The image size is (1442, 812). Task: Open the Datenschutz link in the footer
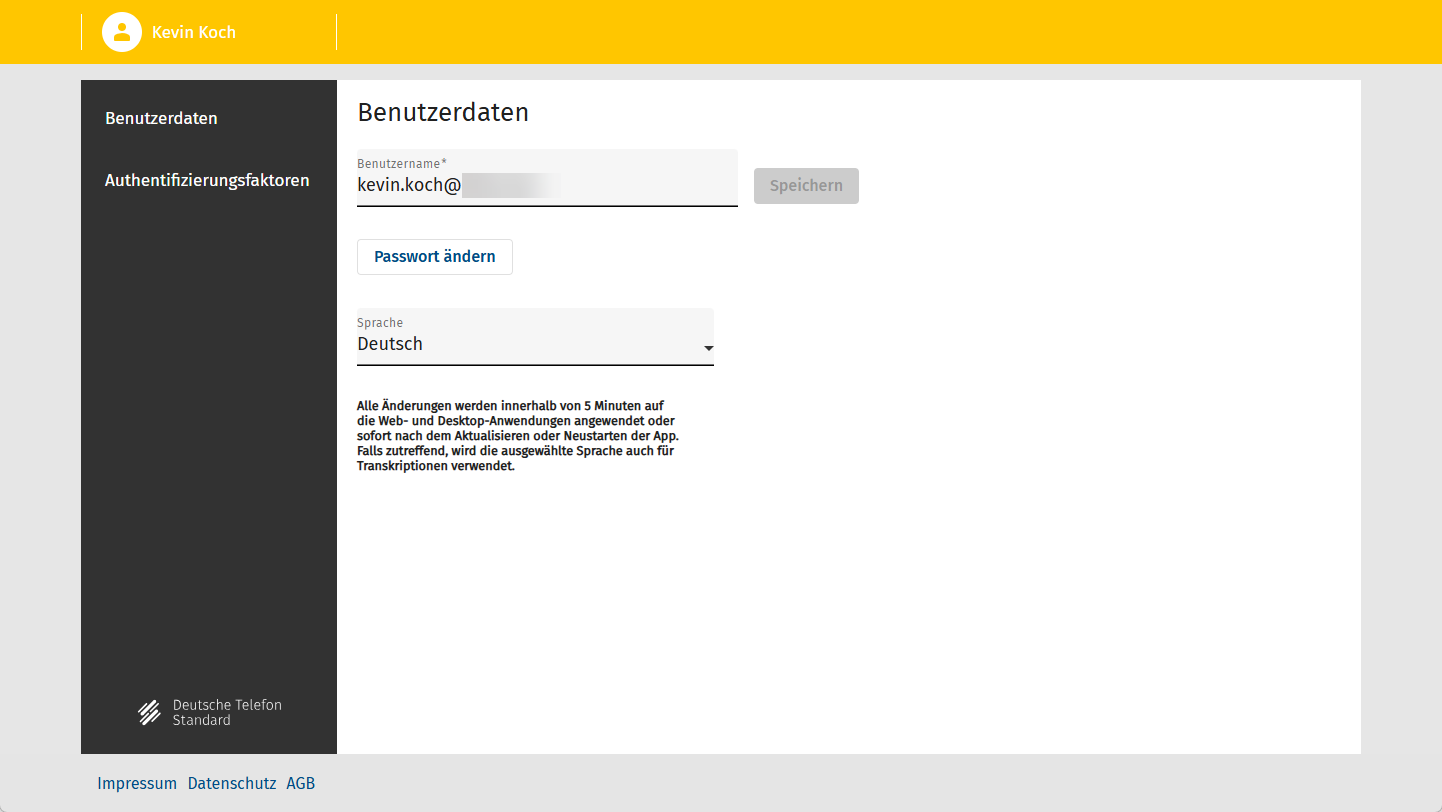click(x=231, y=784)
